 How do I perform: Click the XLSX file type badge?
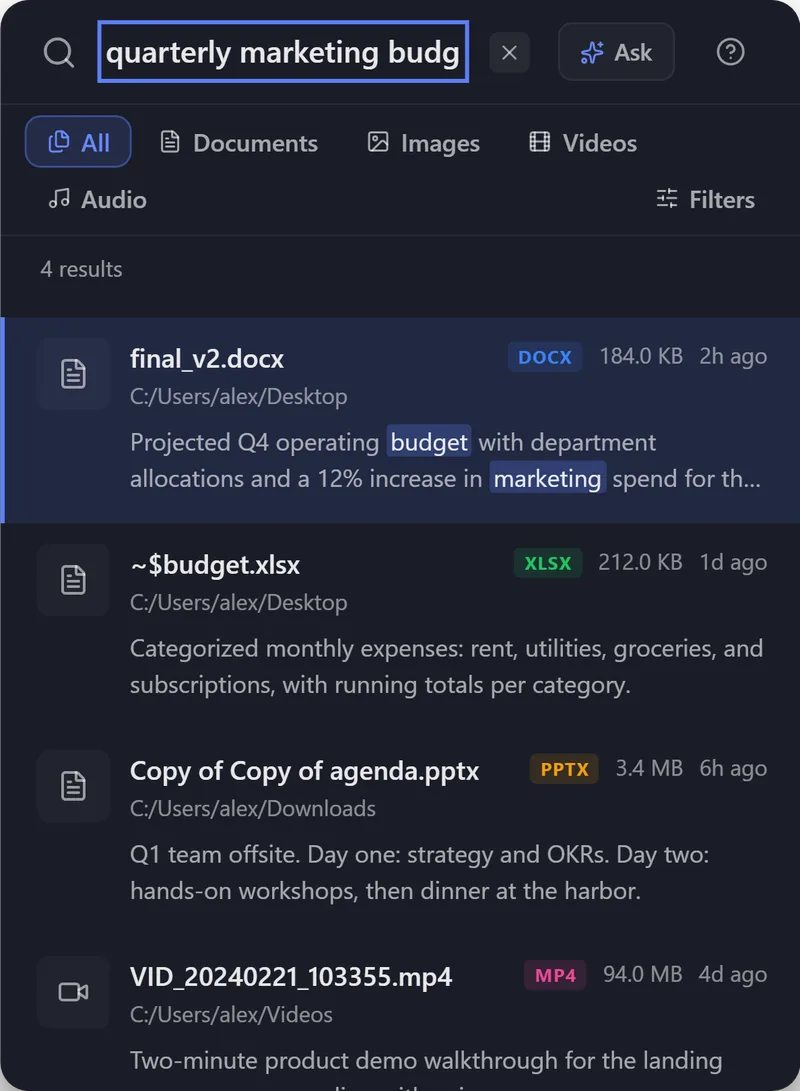coord(547,563)
